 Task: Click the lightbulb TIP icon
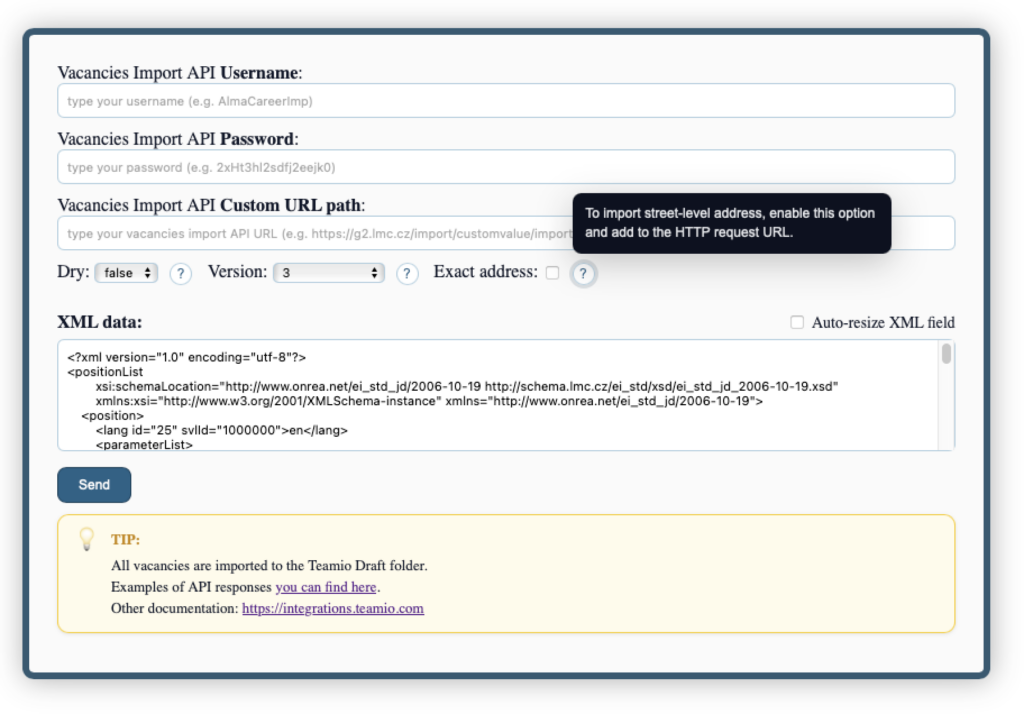click(x=87, y=539)
